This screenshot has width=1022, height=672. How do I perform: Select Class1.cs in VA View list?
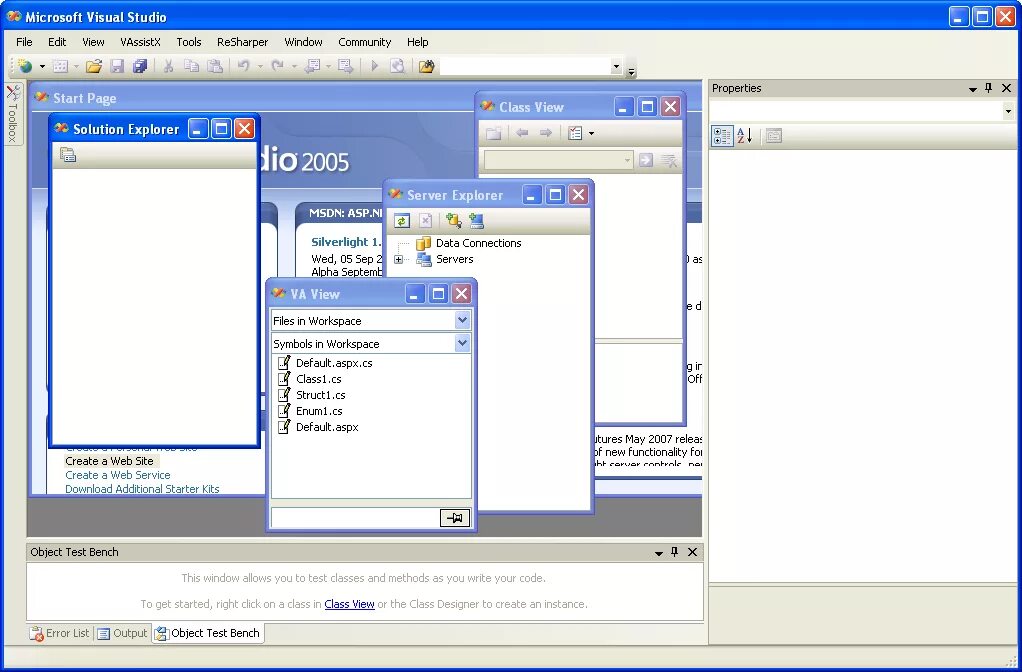(318, 379)
